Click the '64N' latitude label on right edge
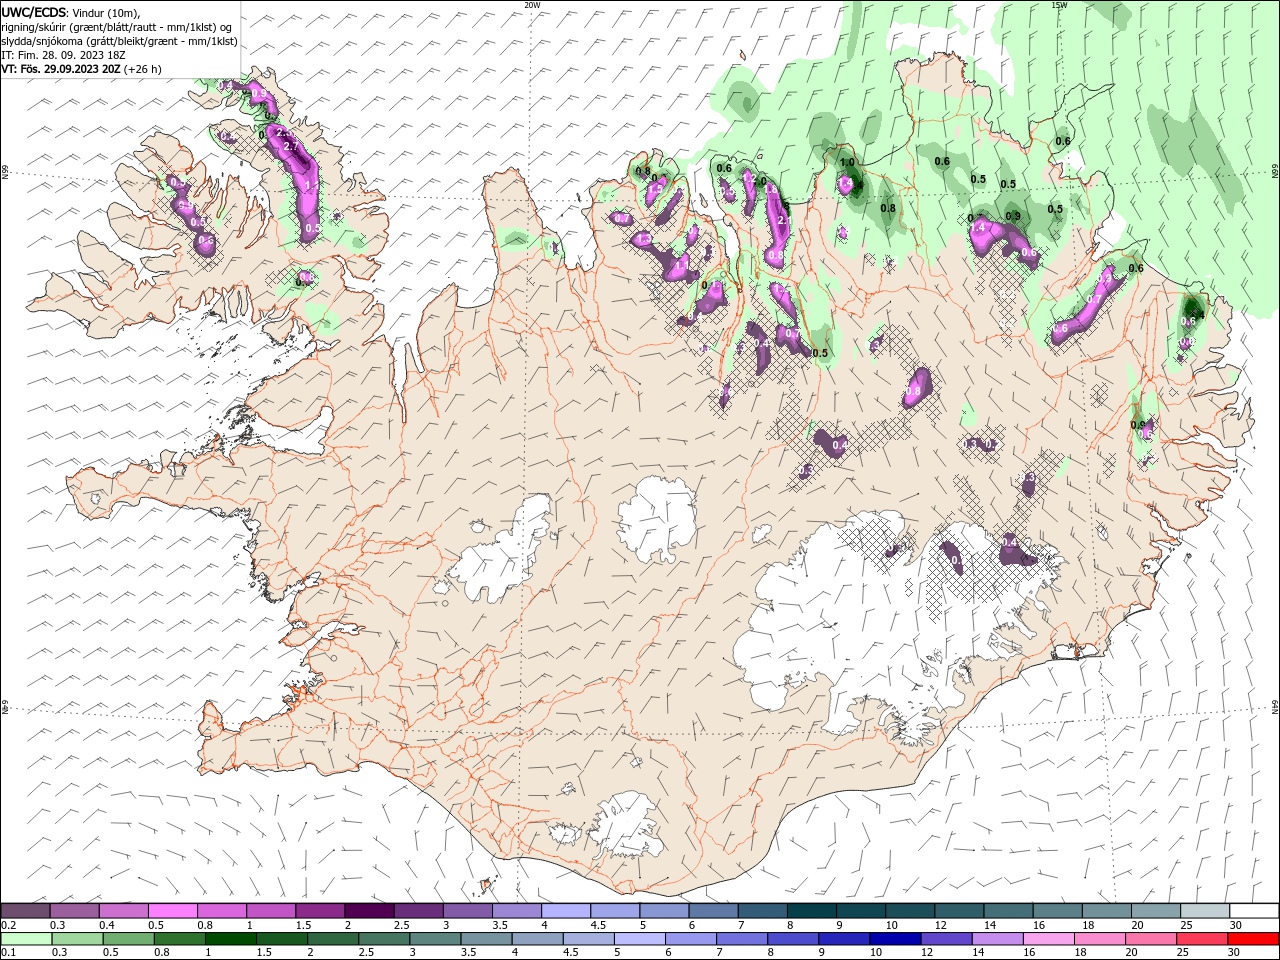 (x=1275, y=707)
